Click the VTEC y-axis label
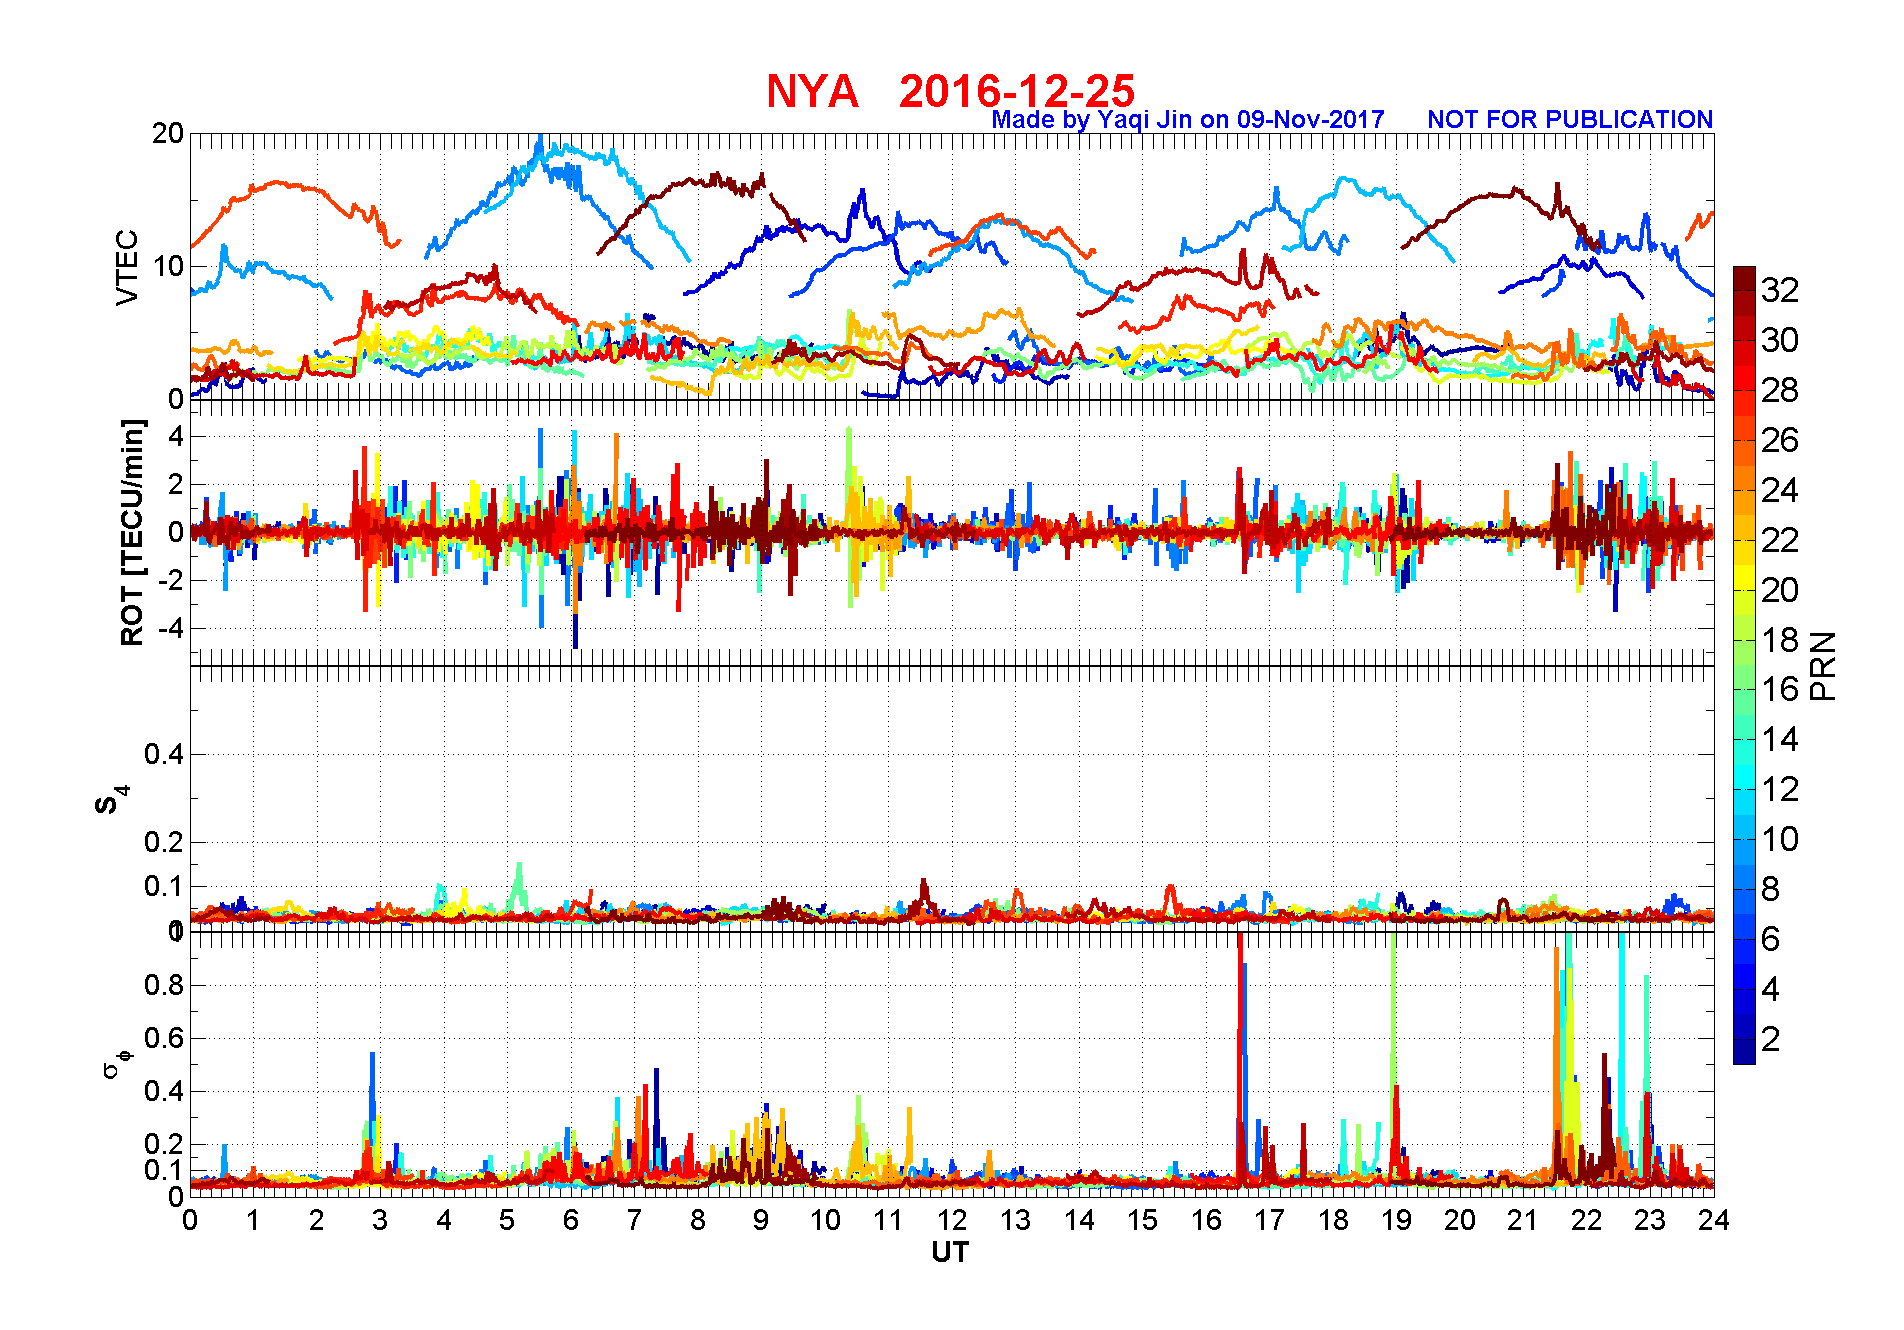 click(x=127, y=267)
